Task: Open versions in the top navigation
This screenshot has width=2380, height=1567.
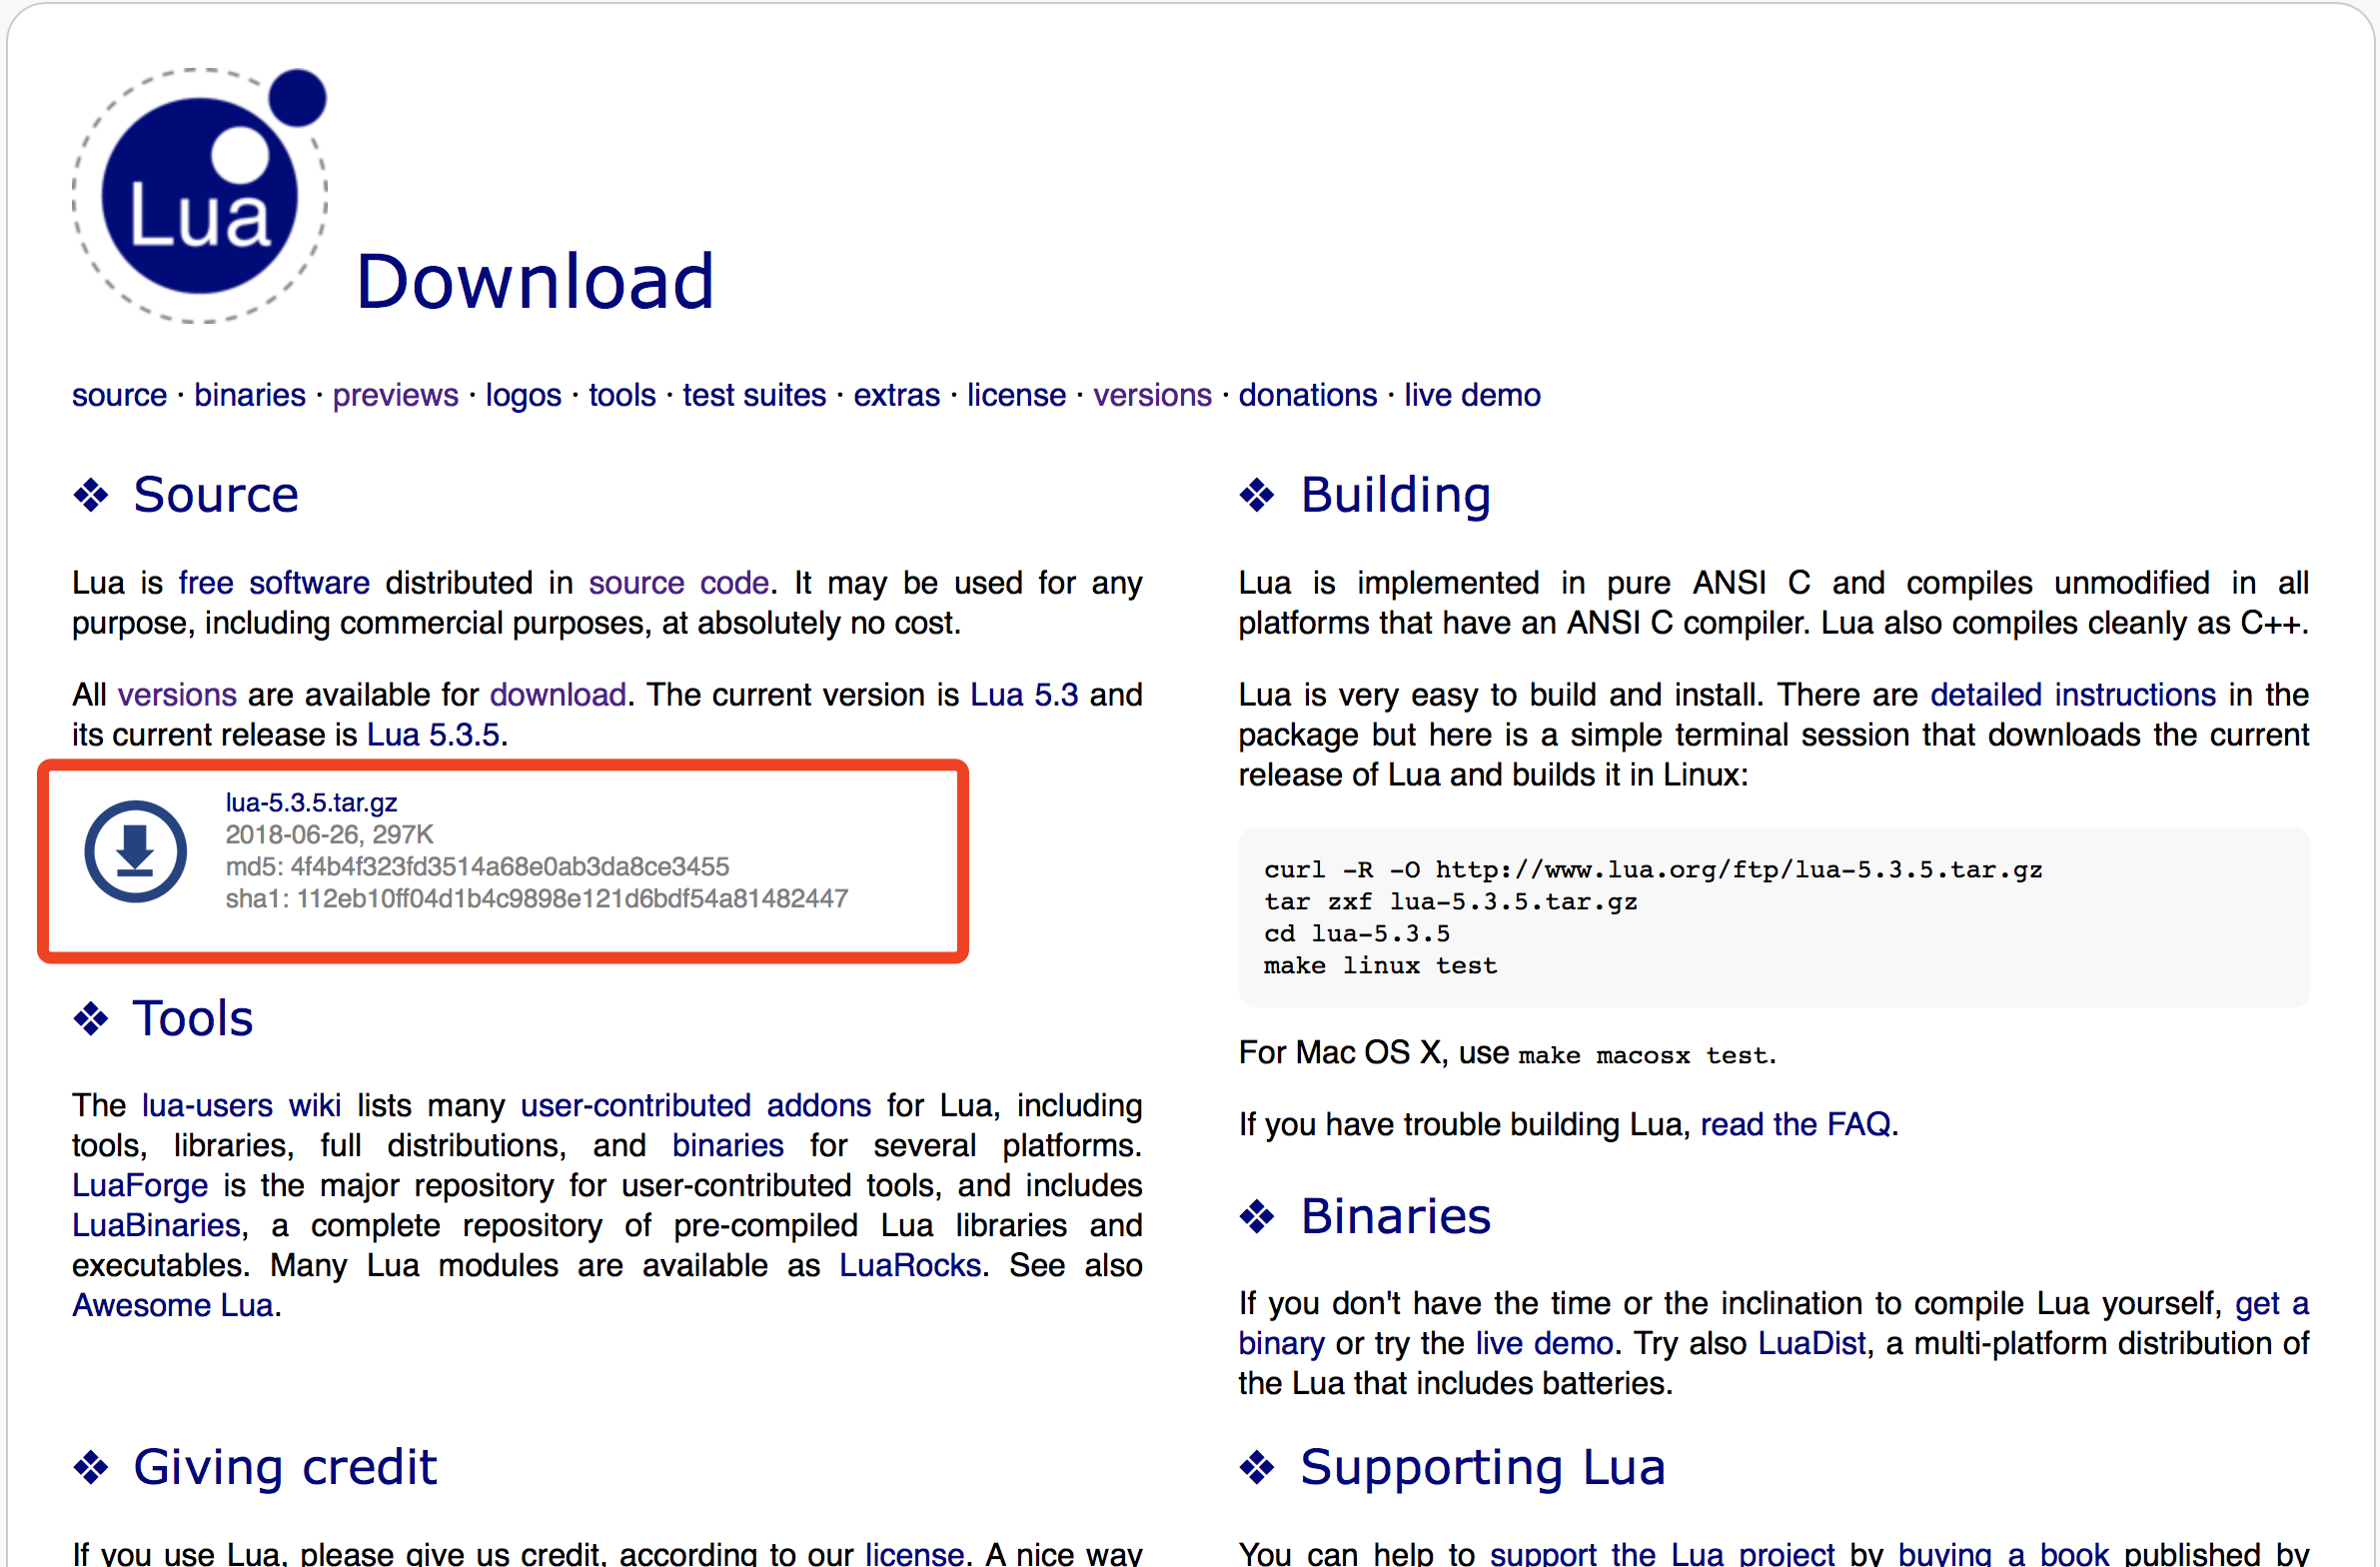Action: (x=1152, y=395)
